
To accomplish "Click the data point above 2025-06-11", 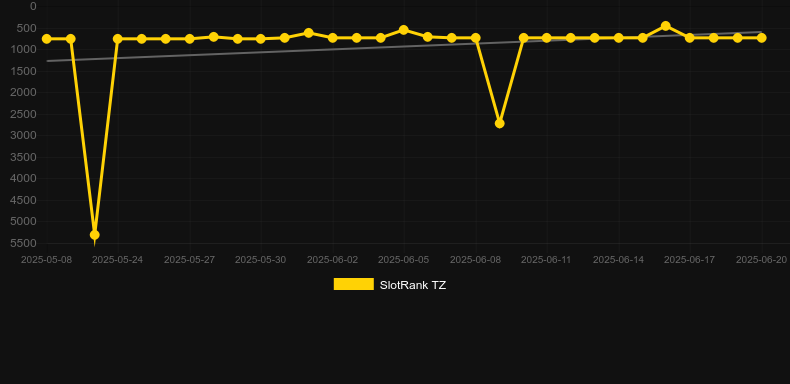I will click(x=547, y=38).
